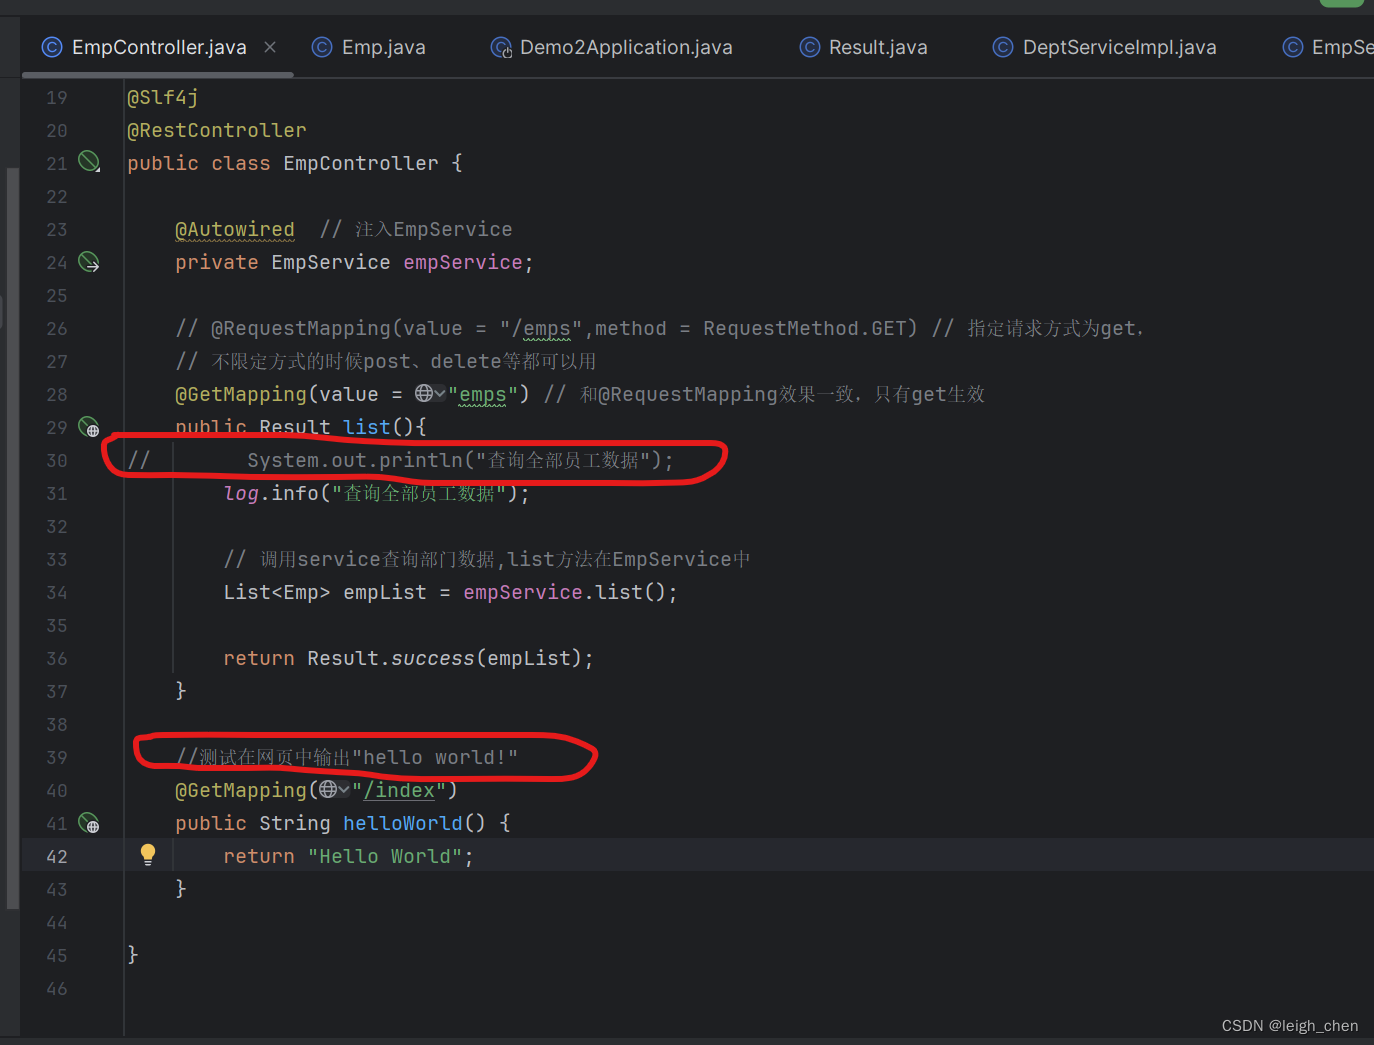
Task: Open the URL globe dropdown before "/index"
Action: (334, 790)
